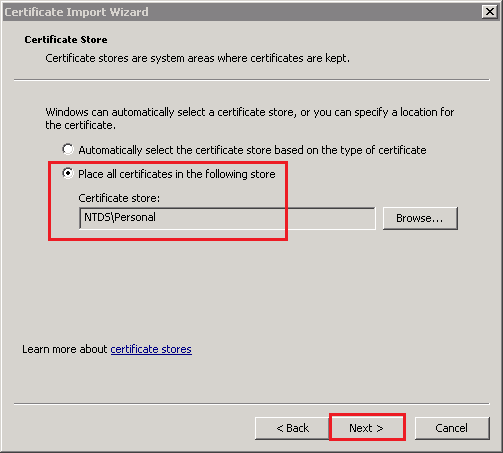Screen dimensions: 503x453
Task: Click the Windows can automatically select description text
Action: 250,119
